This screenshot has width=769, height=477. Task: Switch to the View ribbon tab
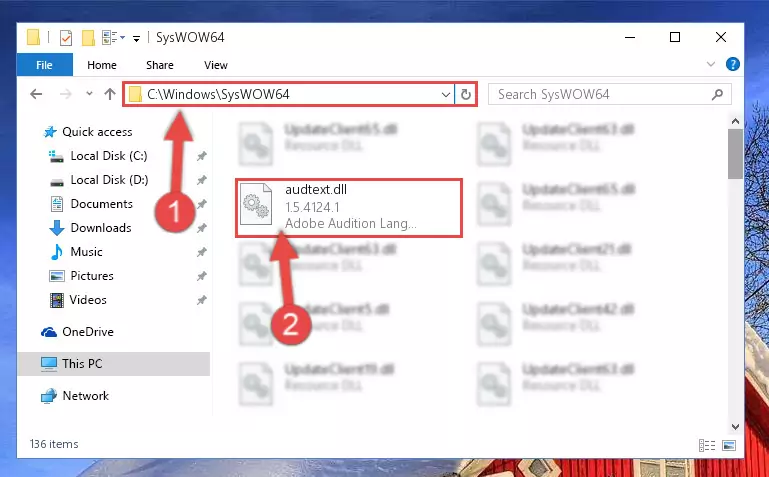216,65
